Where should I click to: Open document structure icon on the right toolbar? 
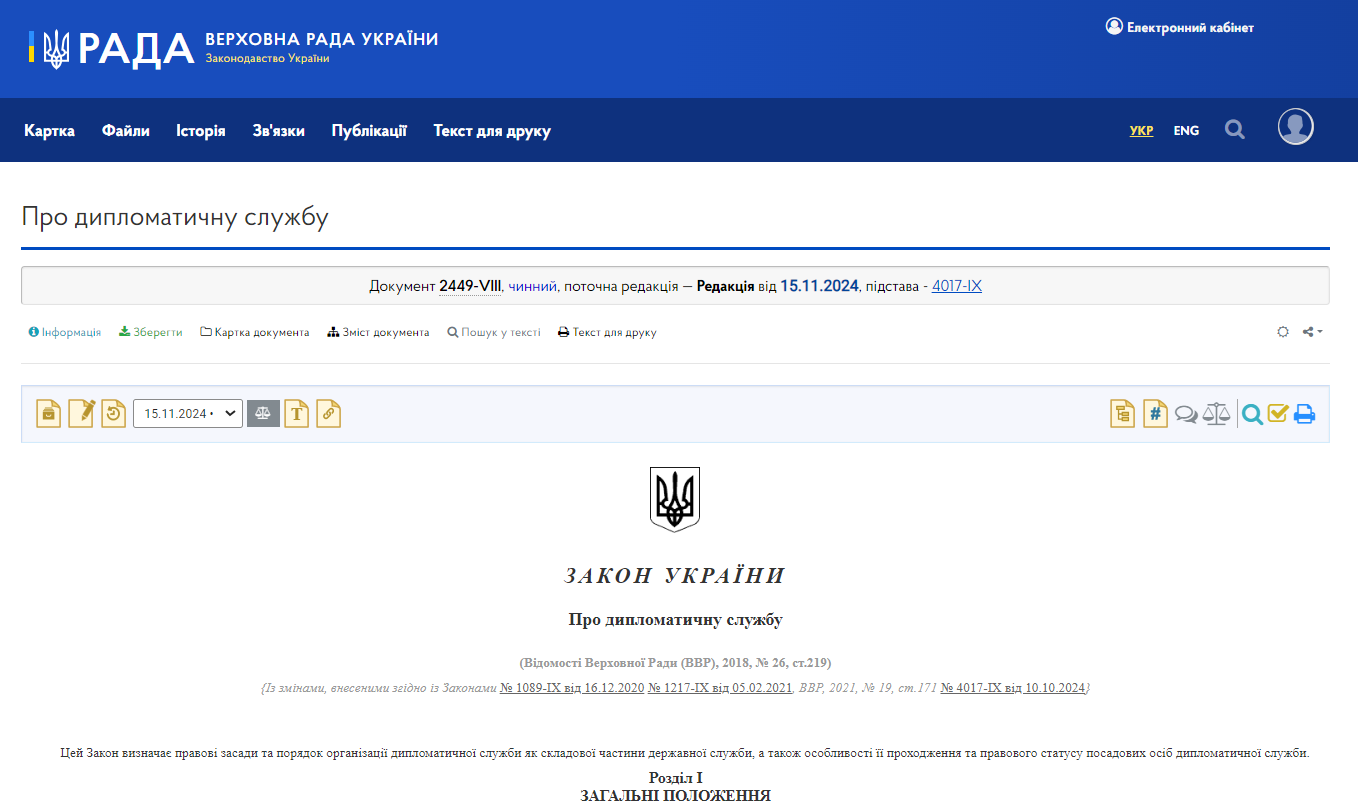coord(1121,413)
